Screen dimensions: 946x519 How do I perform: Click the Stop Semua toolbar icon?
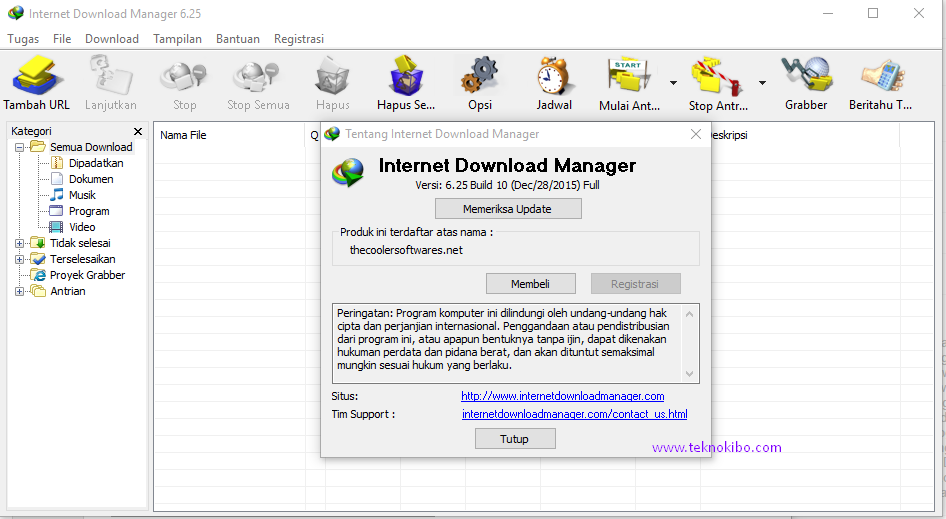click(x=258, y=77)
